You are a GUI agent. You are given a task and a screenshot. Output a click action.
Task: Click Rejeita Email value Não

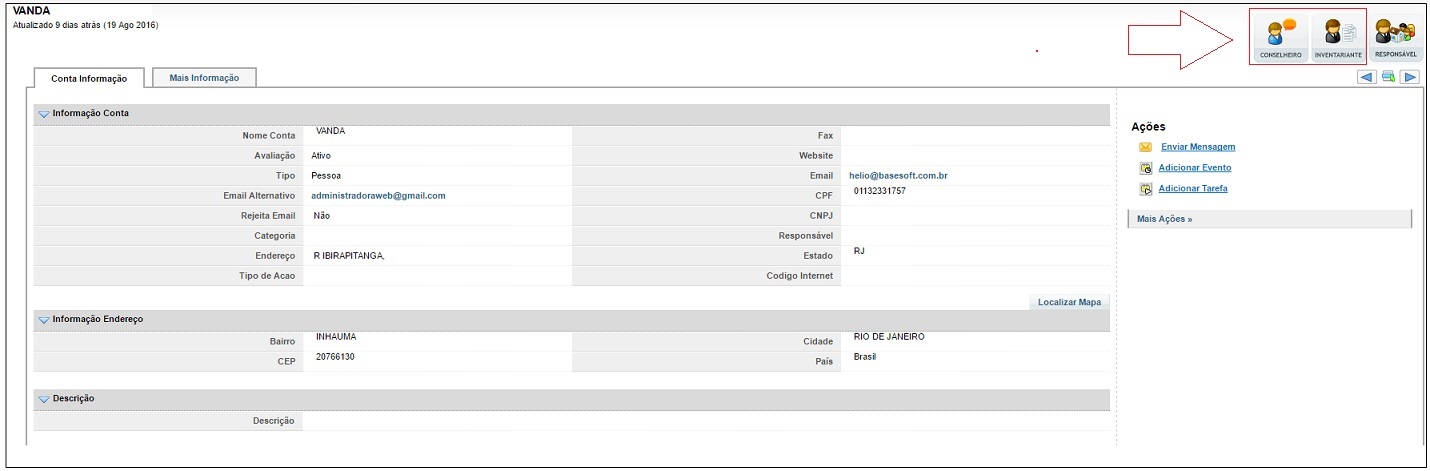[x=321, y=215]
